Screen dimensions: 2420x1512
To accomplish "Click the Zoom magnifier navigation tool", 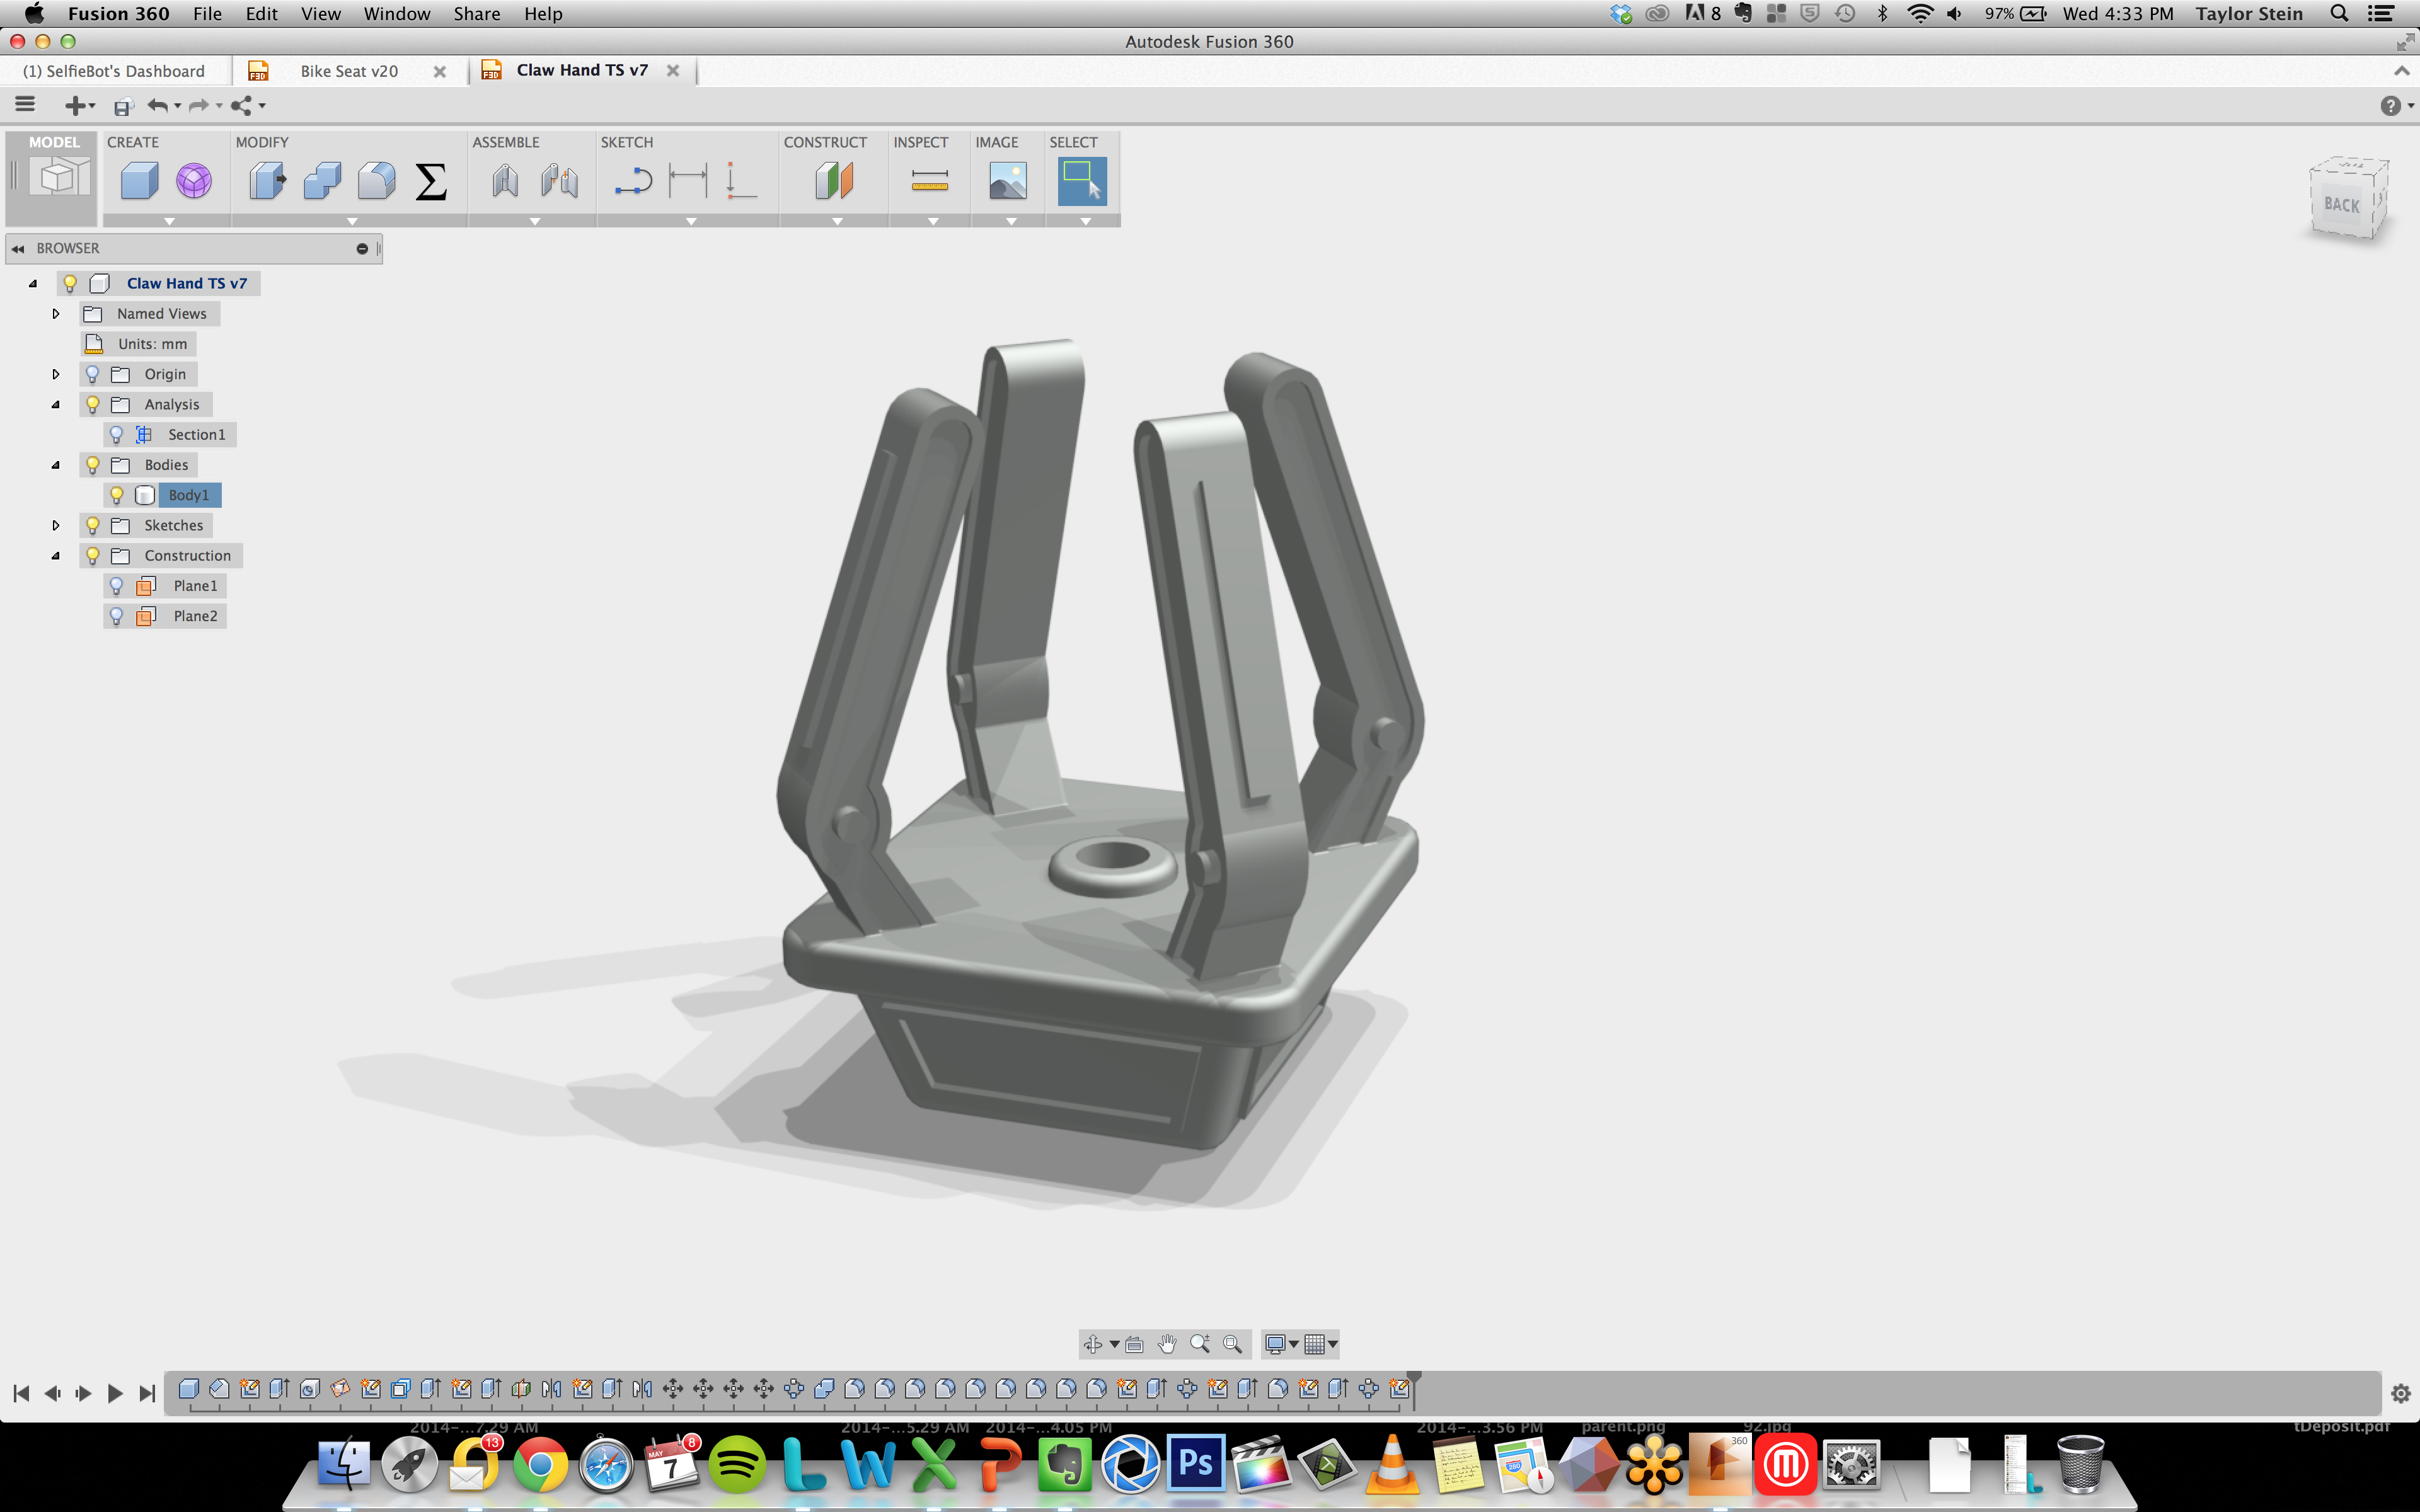I will click(x=1200, y=1345).
